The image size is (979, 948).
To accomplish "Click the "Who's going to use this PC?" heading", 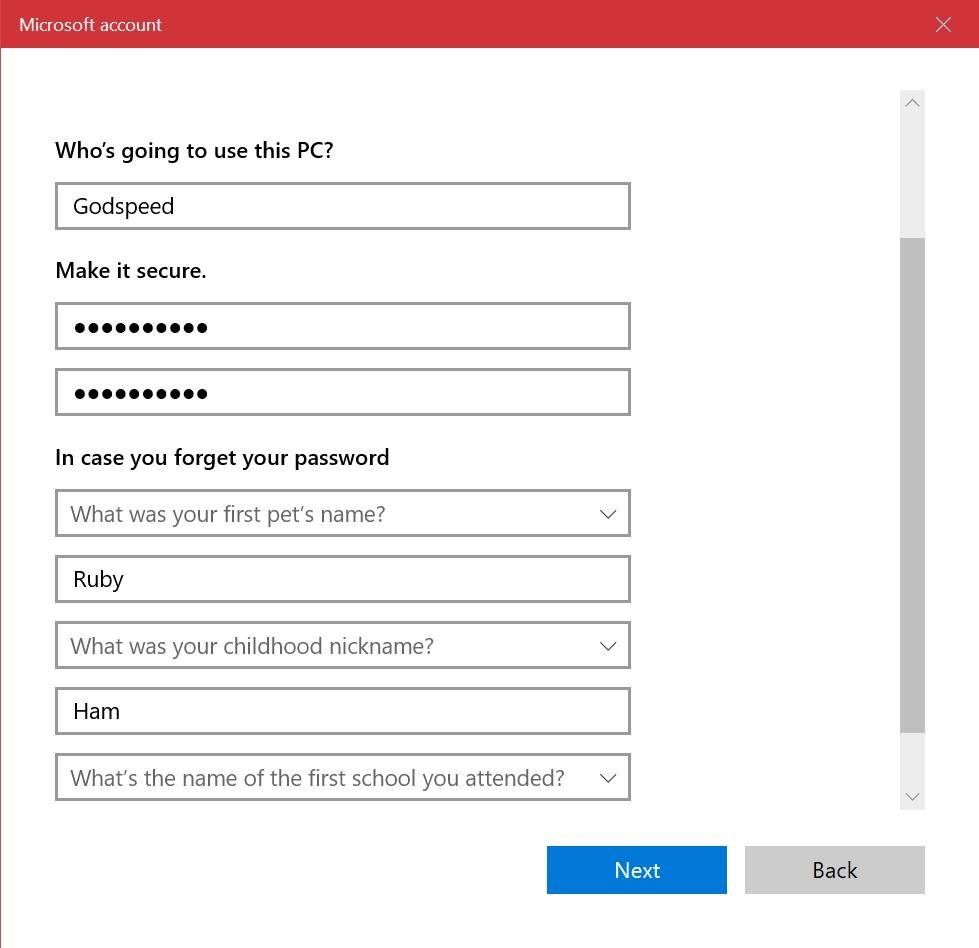I will click(x=194, y=150).
